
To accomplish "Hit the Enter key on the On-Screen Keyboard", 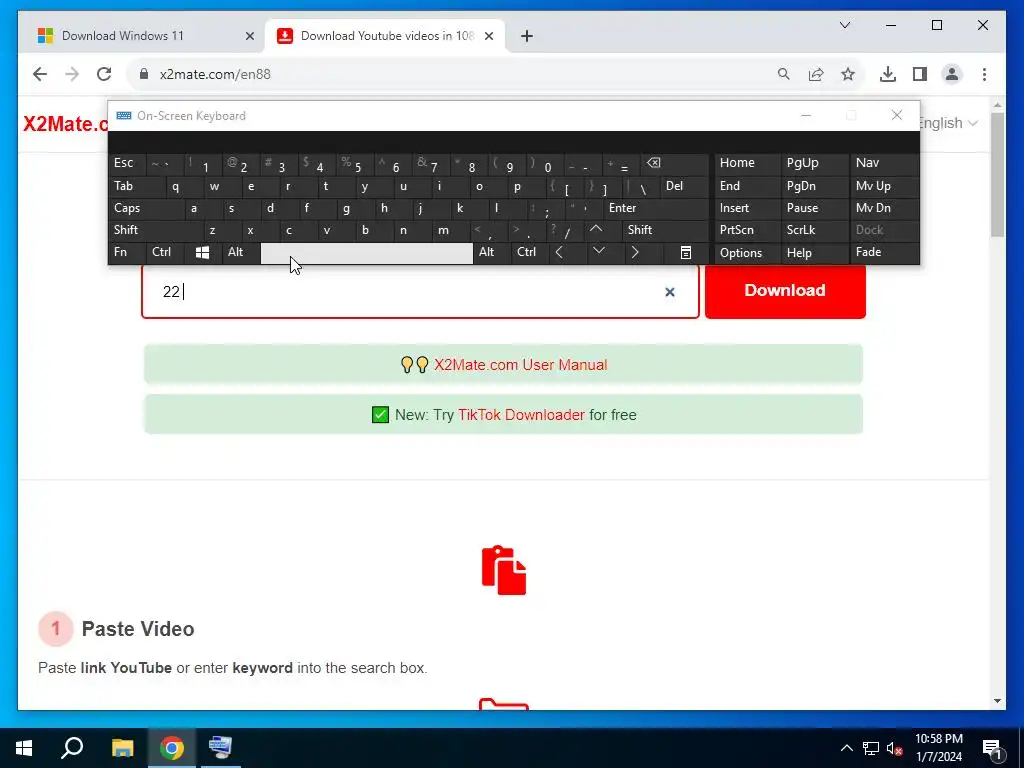I will tap(656, 208).
